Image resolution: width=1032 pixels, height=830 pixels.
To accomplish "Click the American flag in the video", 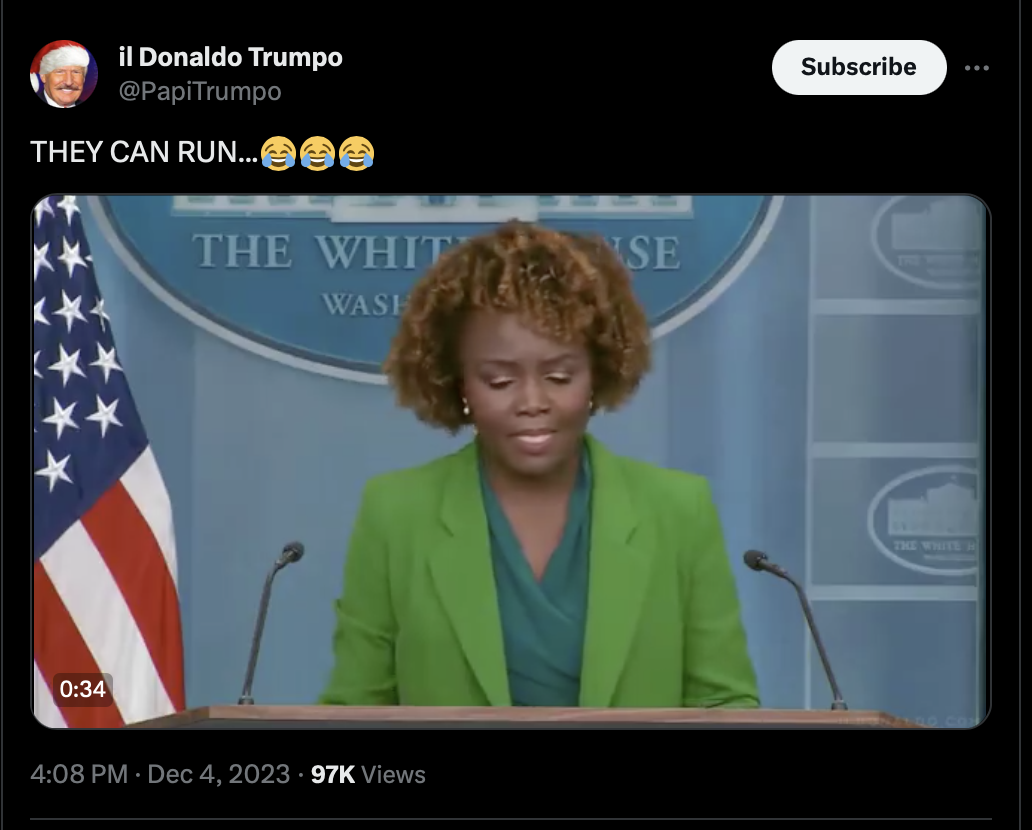I will [103, 461].
